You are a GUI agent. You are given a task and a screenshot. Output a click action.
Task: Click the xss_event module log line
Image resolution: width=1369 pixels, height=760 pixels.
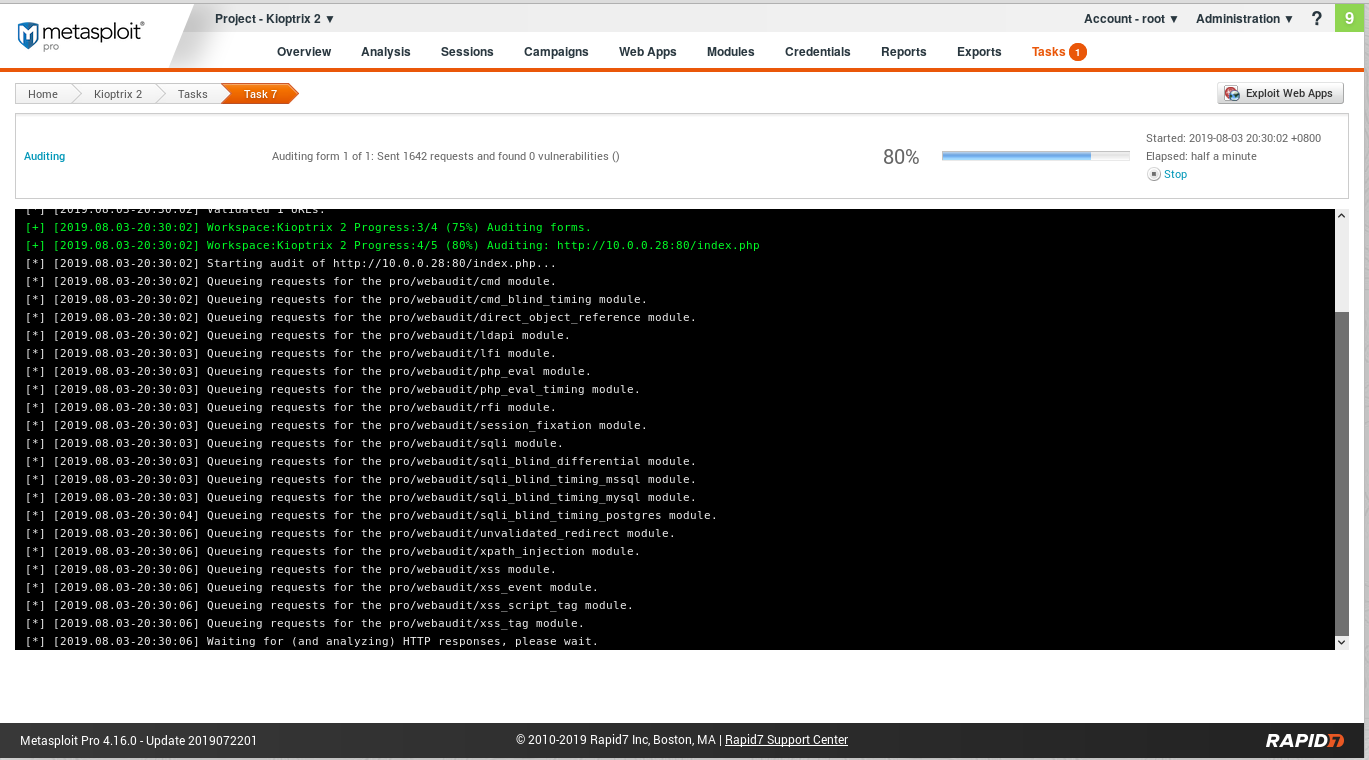pos(312,587)
